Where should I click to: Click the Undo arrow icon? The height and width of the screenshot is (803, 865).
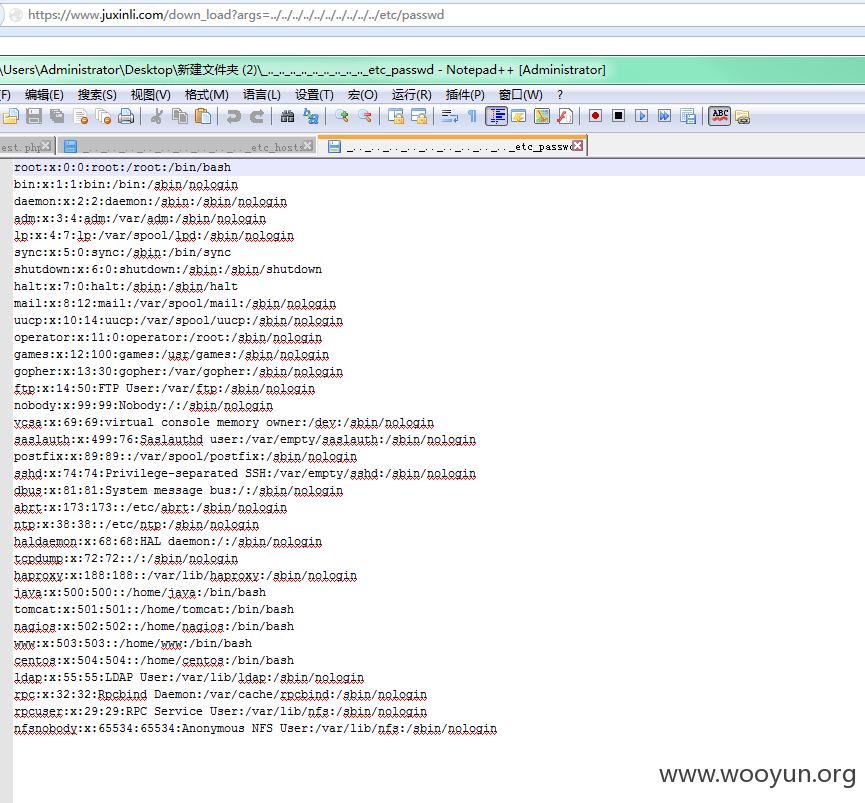click(x=234, y=116)
